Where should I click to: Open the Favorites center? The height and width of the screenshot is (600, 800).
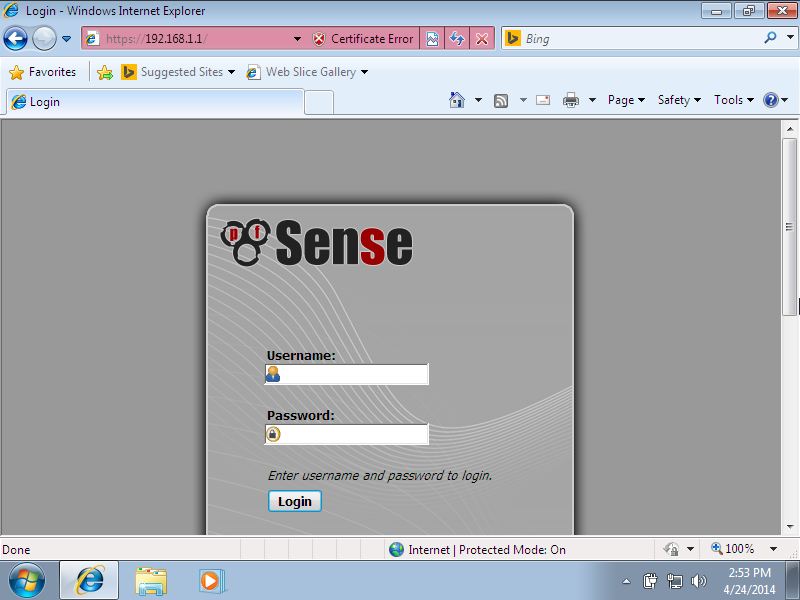(x=43, y=72)
